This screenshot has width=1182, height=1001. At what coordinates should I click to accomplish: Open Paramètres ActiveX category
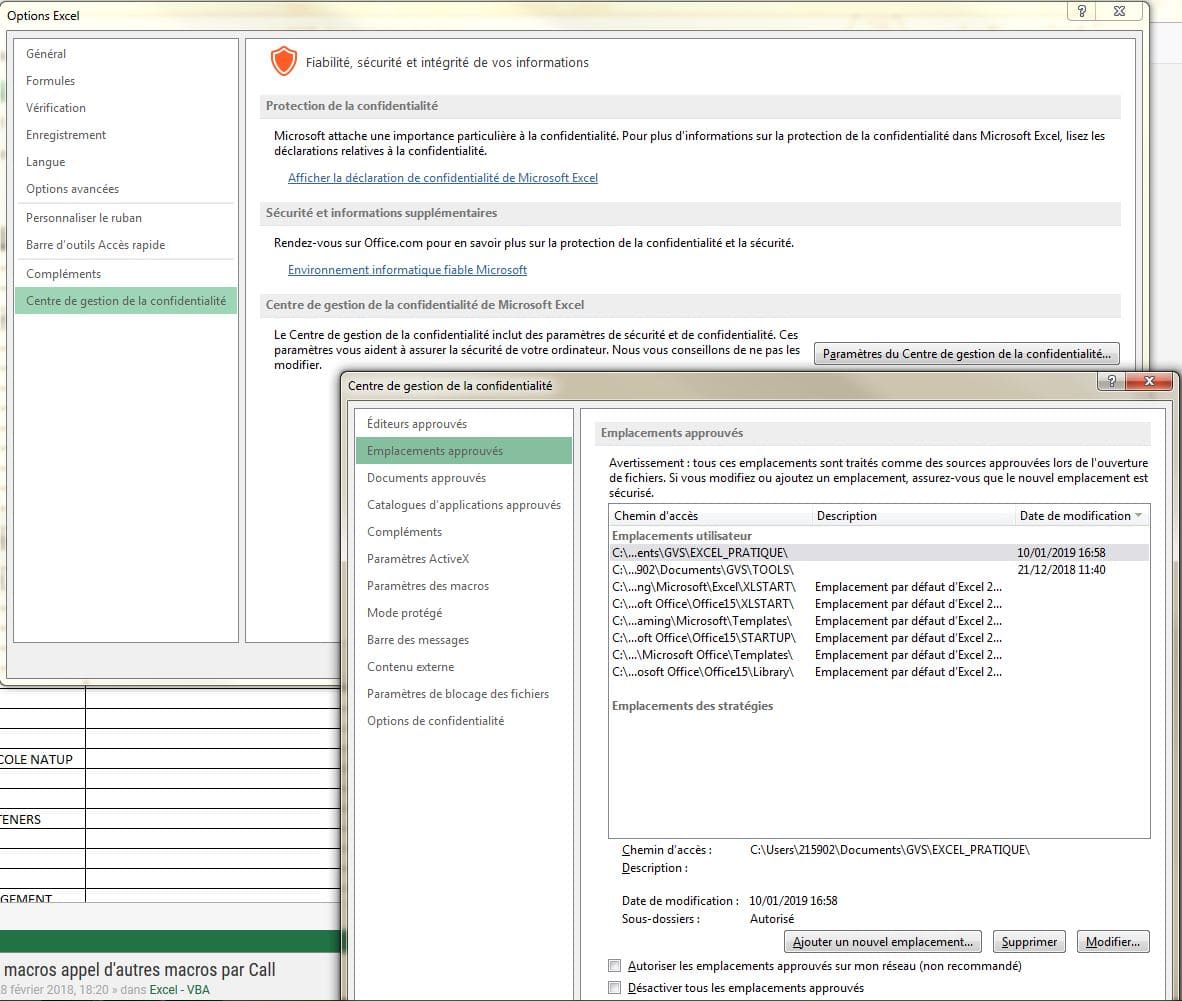click(418, 559)
